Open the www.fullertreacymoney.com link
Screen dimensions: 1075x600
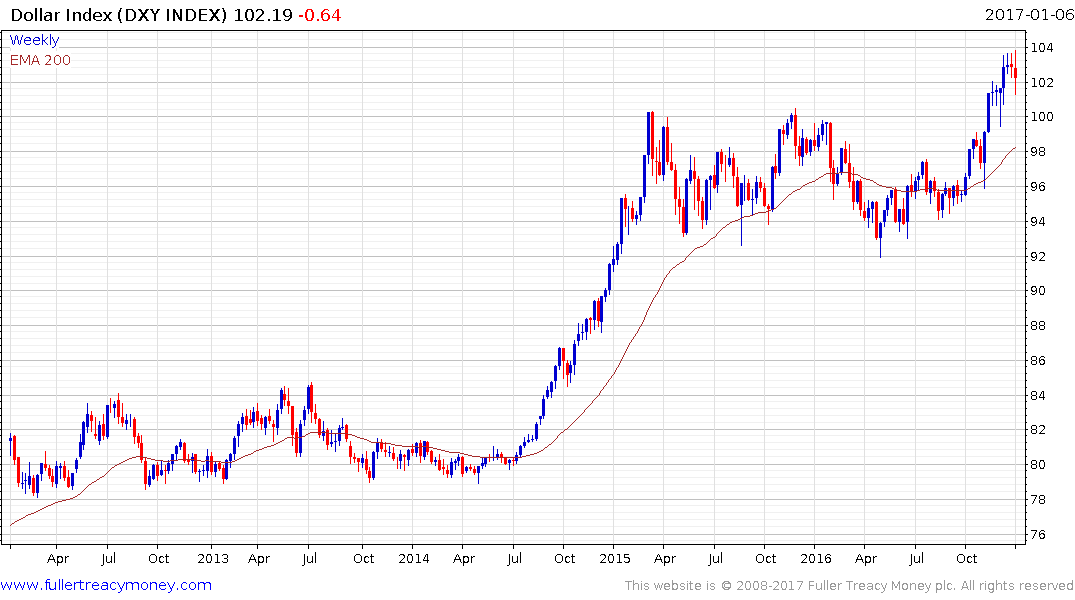pos(106,585)
